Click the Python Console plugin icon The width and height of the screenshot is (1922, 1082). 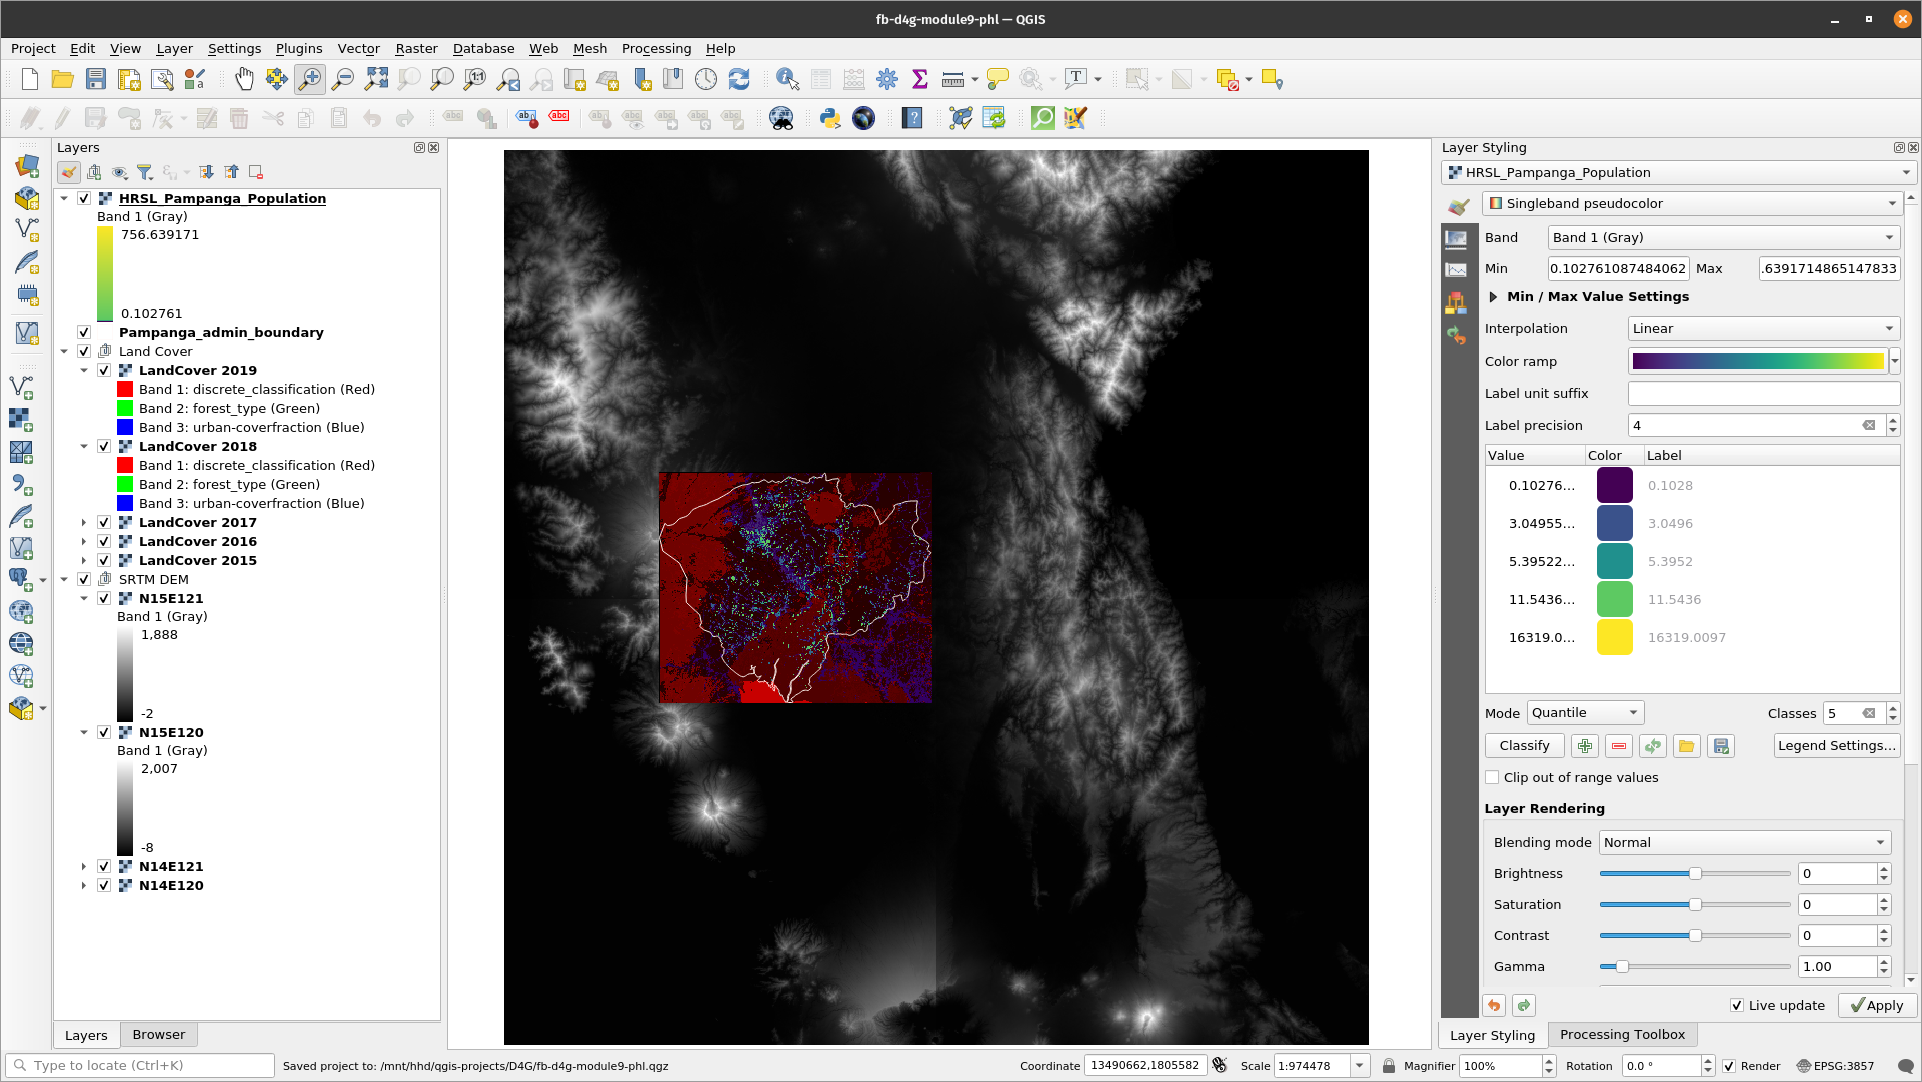point(829,119)
